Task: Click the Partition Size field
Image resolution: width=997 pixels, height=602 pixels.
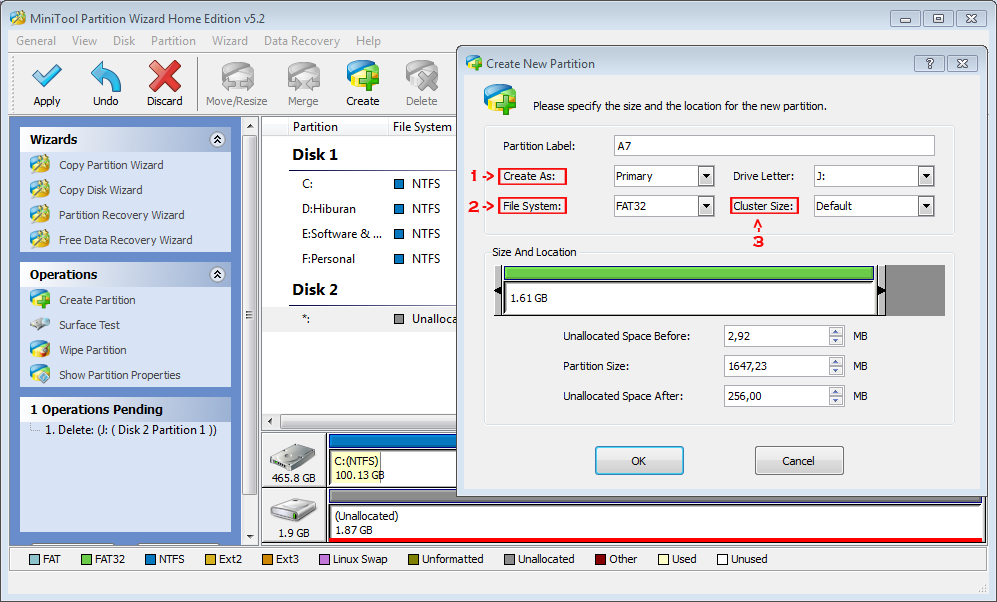Action: (776, 366)
